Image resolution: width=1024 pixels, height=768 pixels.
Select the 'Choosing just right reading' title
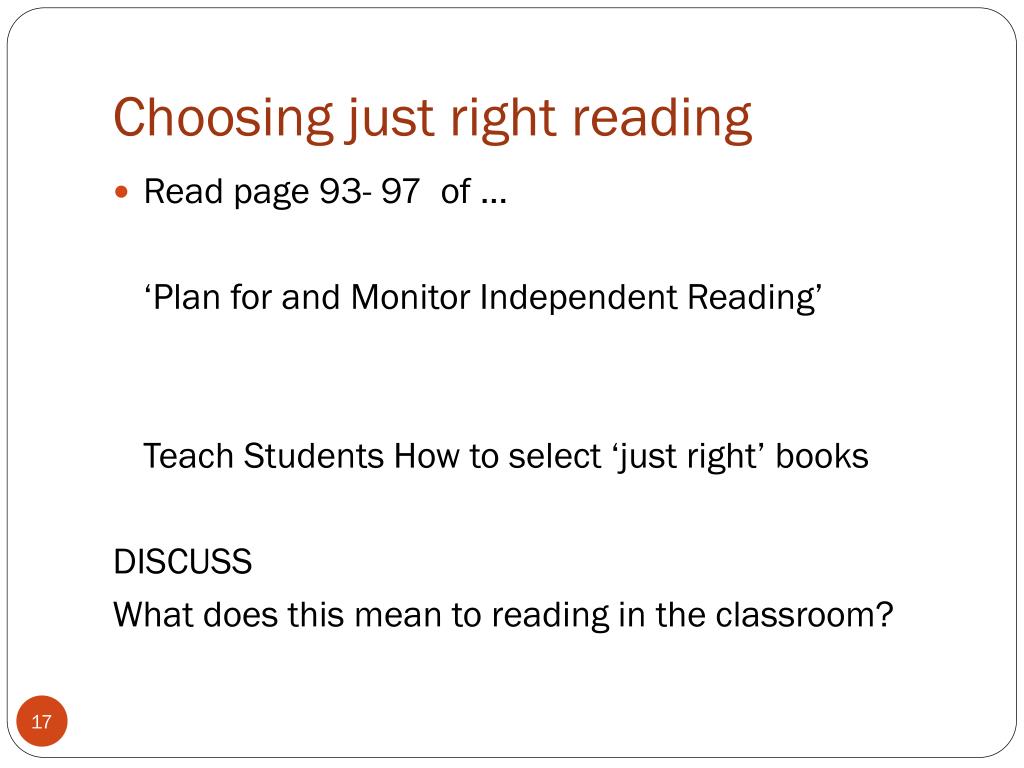433,118
